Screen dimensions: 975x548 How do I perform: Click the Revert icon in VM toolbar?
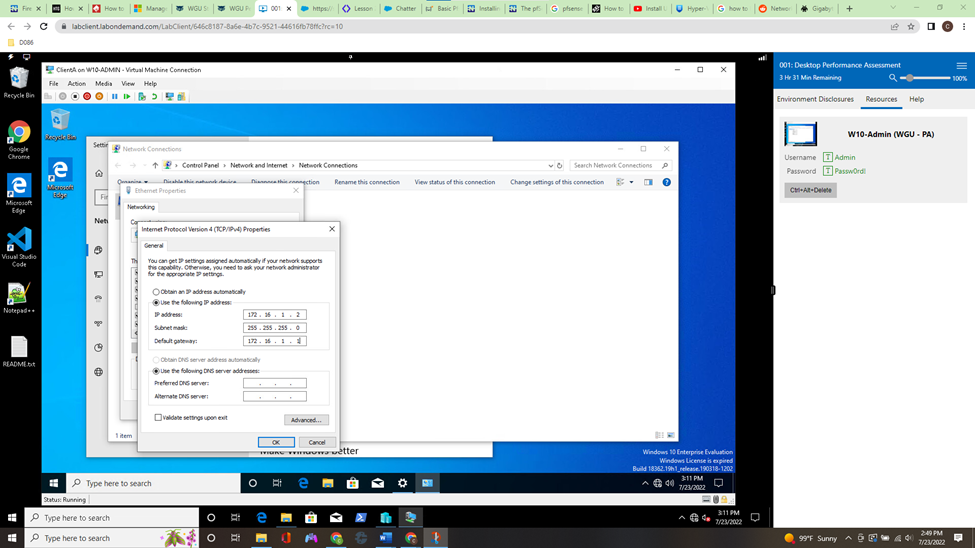154,96
